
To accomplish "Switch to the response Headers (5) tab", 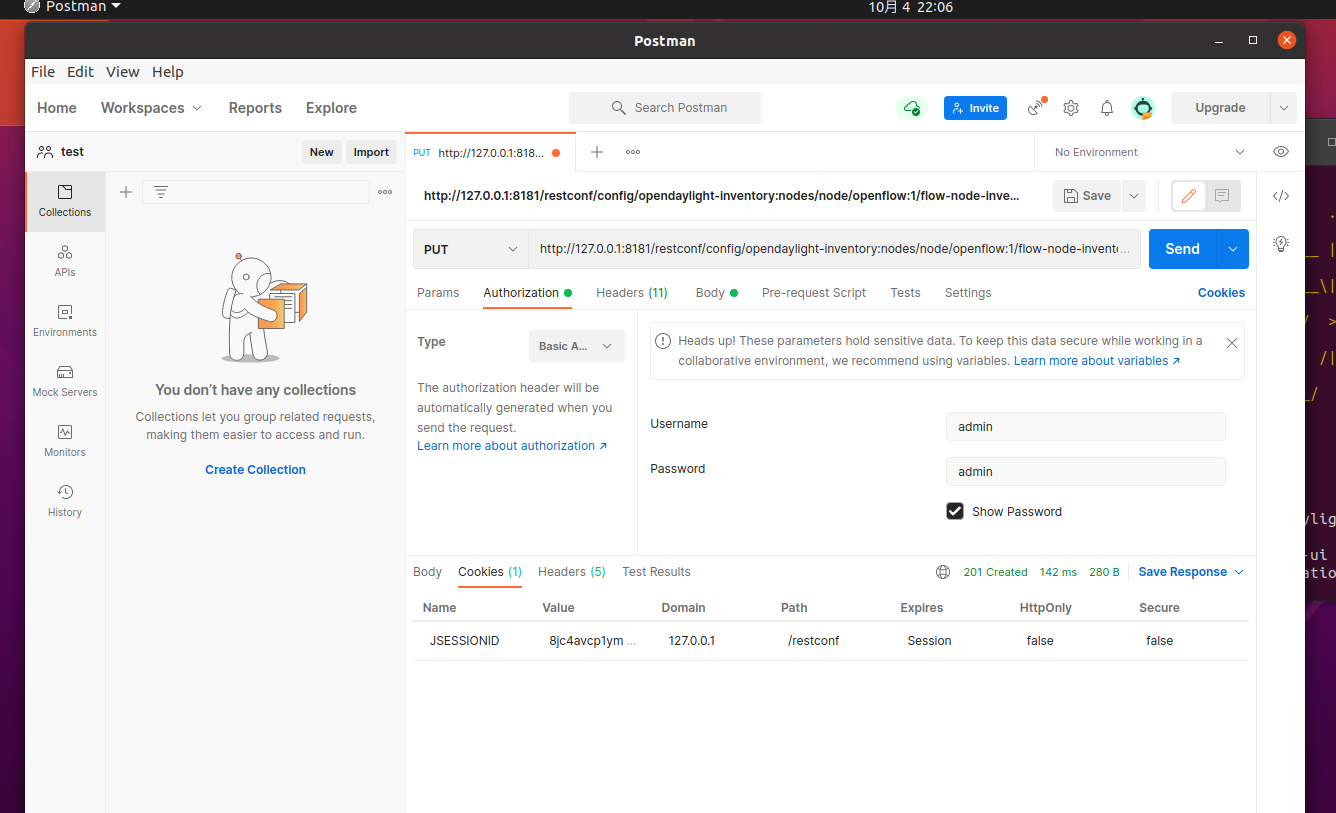I will pos(572,572).
